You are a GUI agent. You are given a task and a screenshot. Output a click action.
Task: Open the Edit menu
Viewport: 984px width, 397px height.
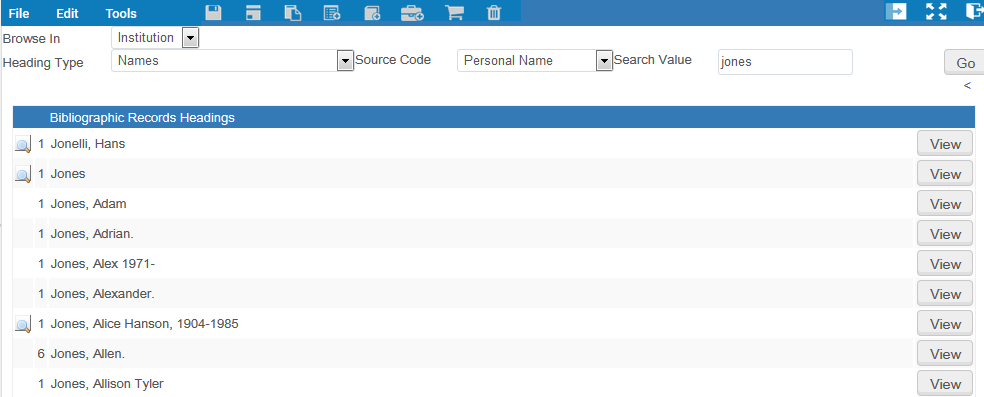pos(67,13)
